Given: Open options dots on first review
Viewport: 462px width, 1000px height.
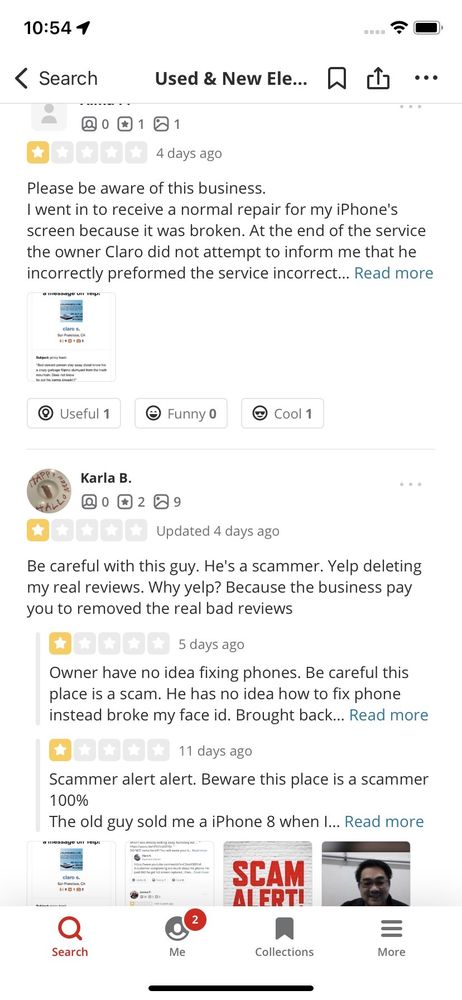Looking at the screenshot, I should coord(410,107).
